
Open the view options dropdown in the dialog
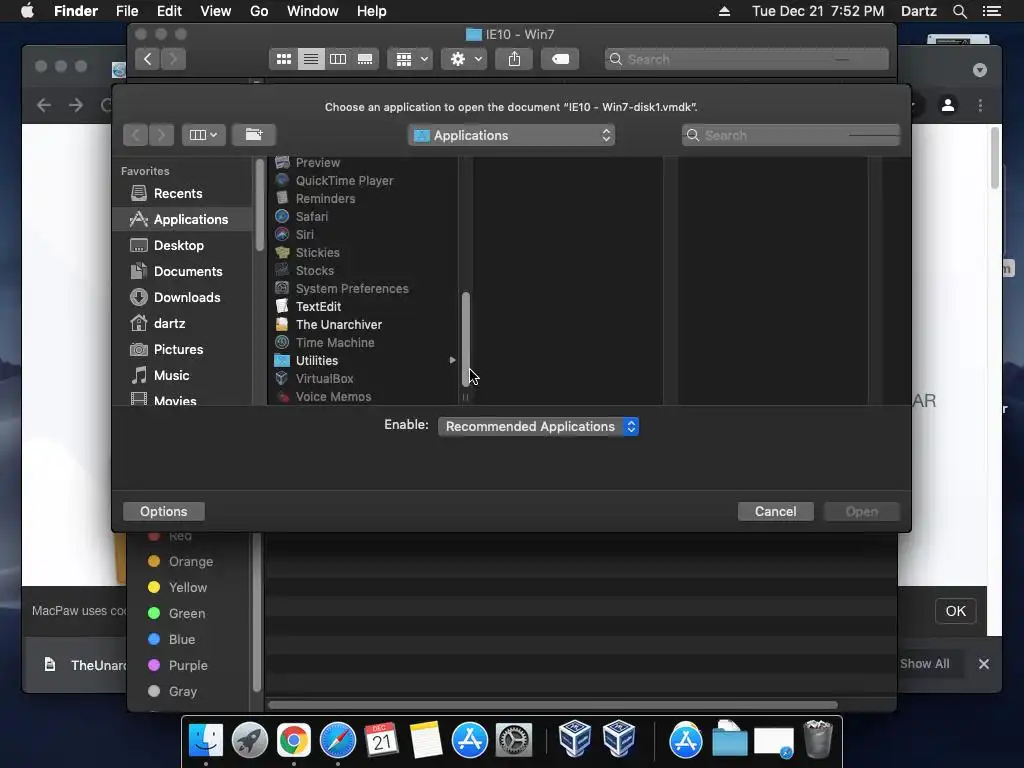point(203,135)
